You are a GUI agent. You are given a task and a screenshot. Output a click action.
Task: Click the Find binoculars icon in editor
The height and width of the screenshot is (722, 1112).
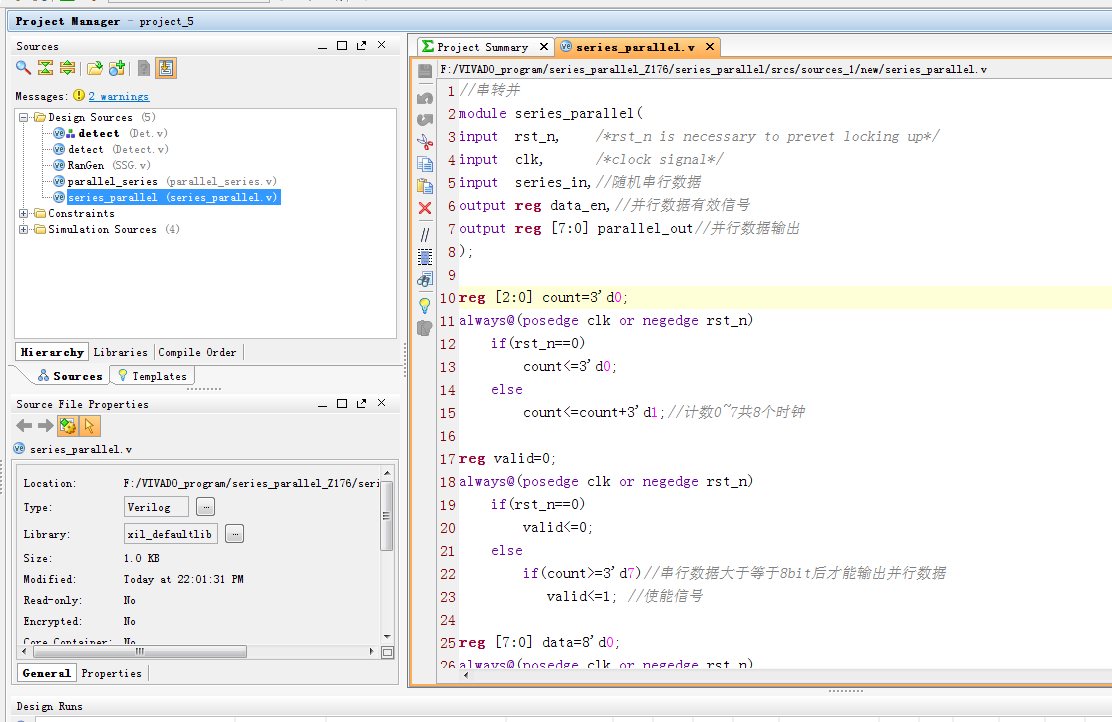pos(425,279)
